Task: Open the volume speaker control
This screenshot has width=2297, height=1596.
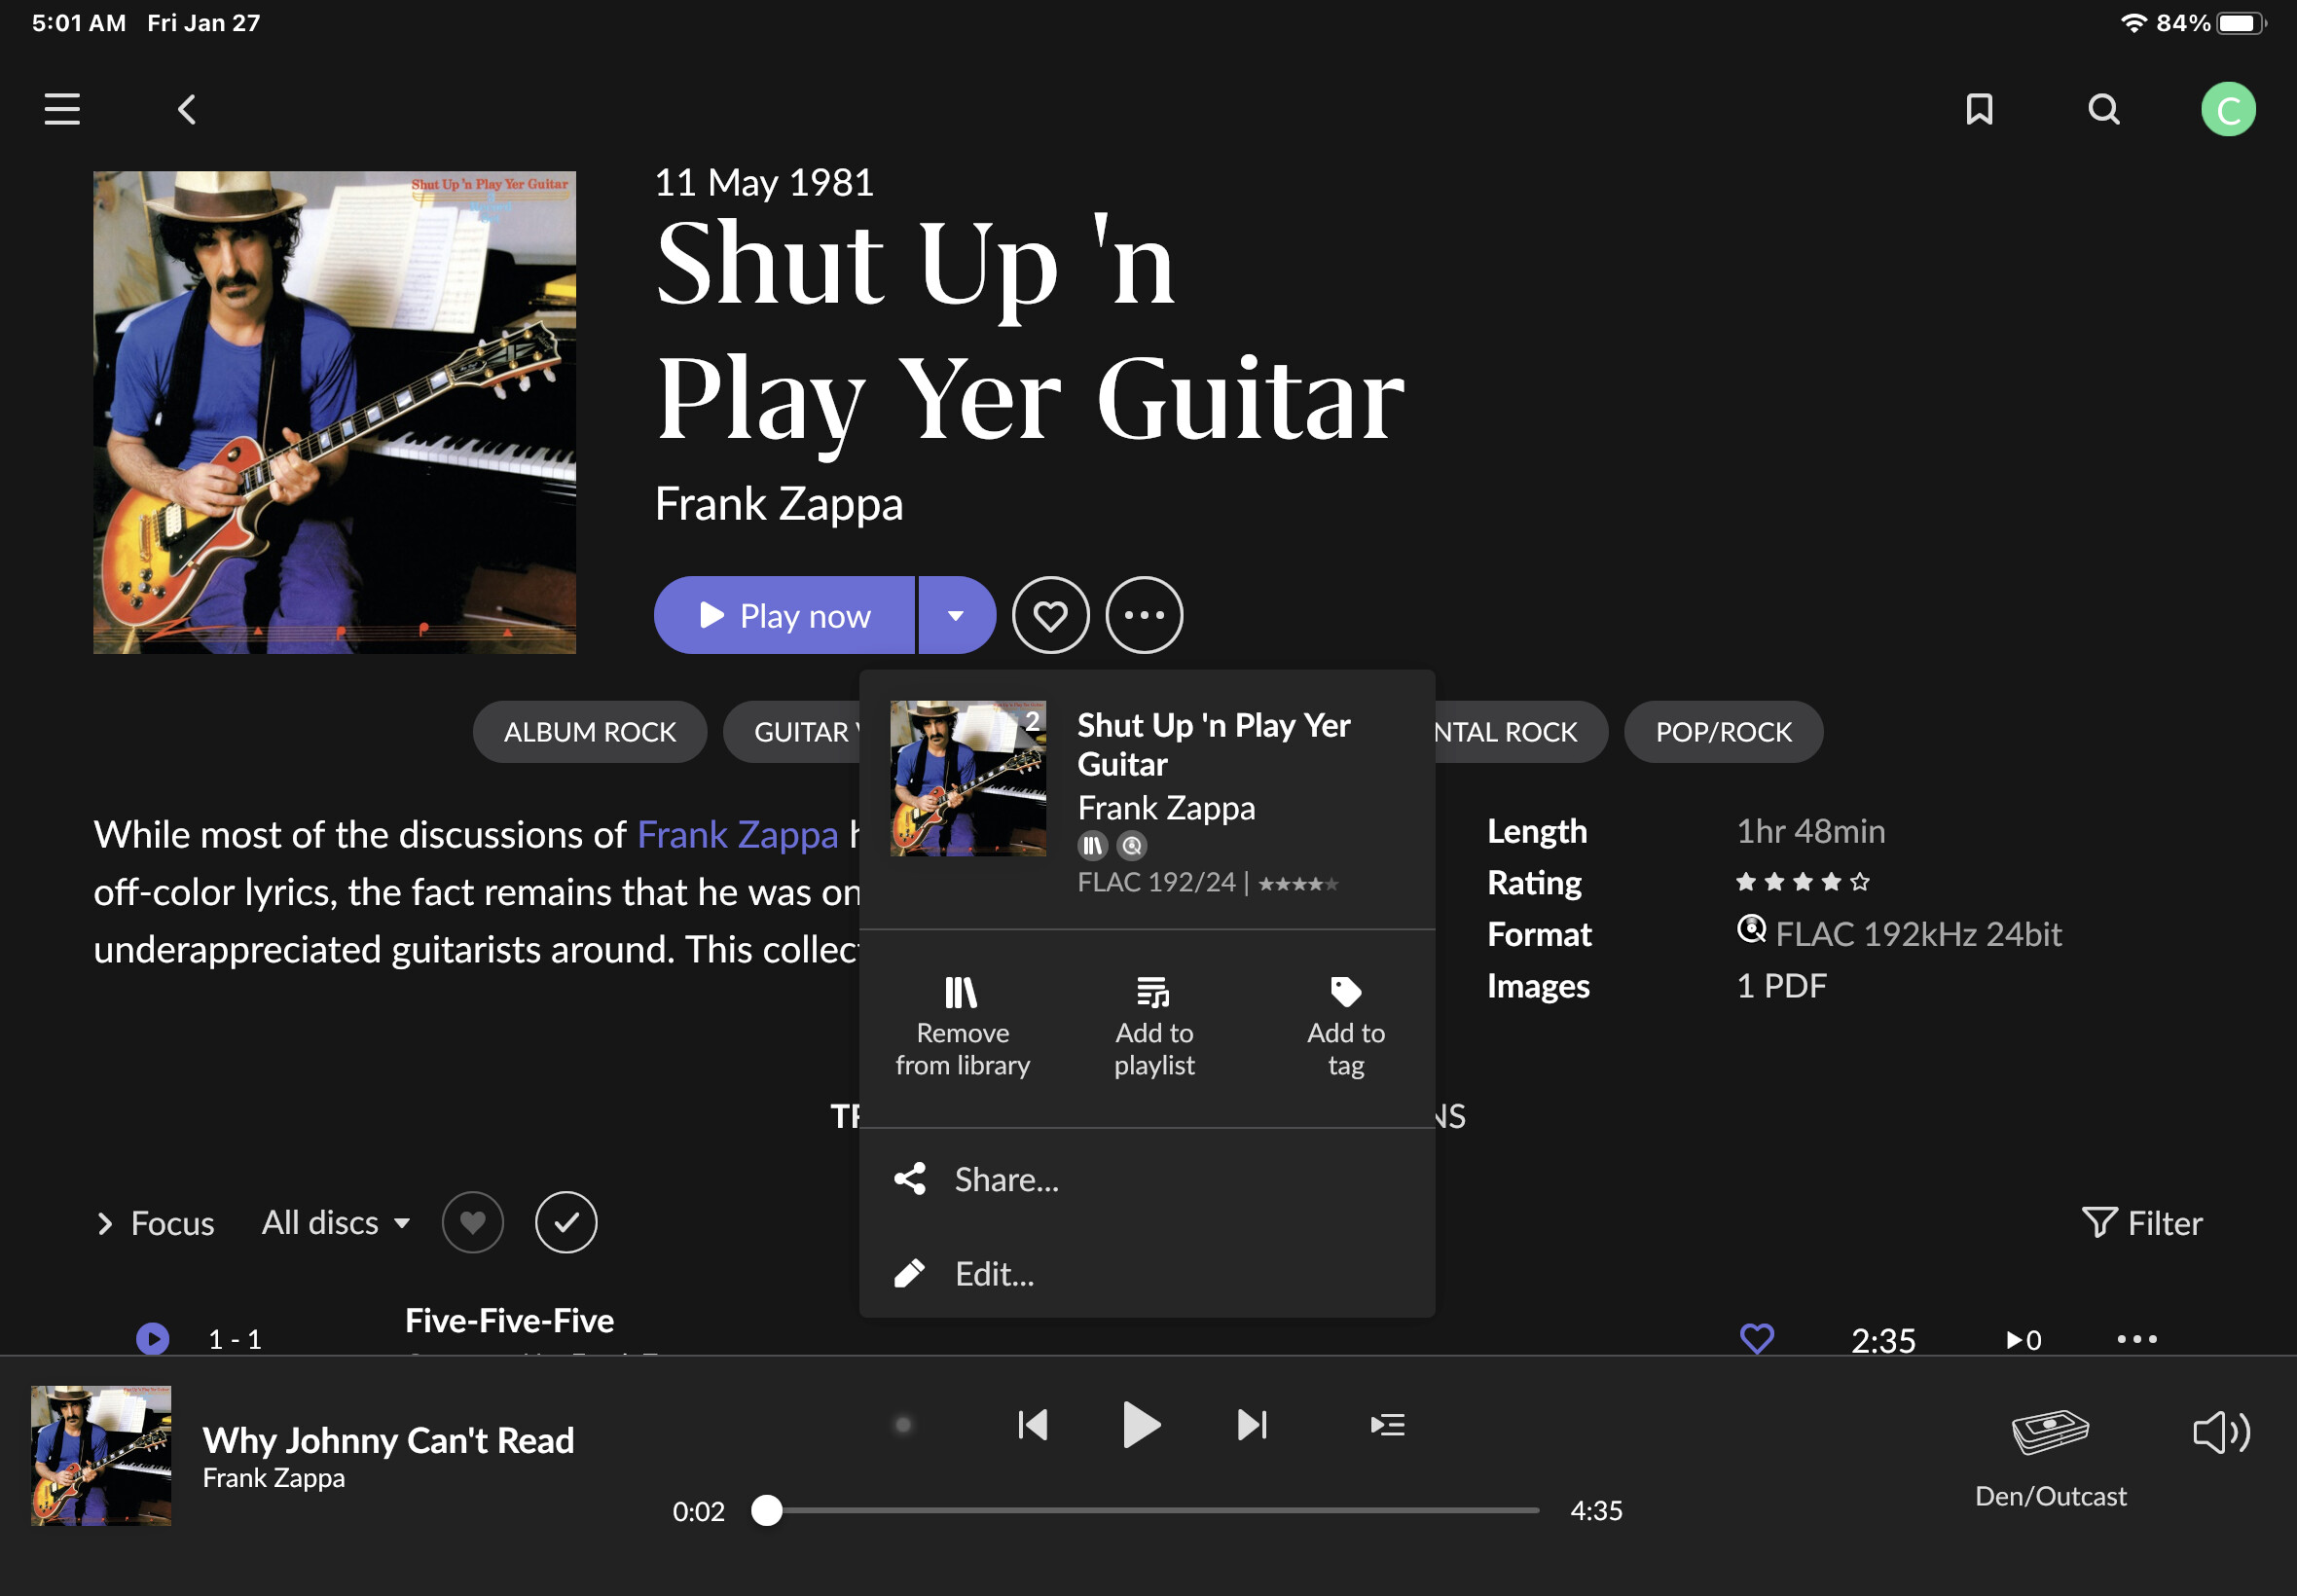Action: click(2221, 1432)
